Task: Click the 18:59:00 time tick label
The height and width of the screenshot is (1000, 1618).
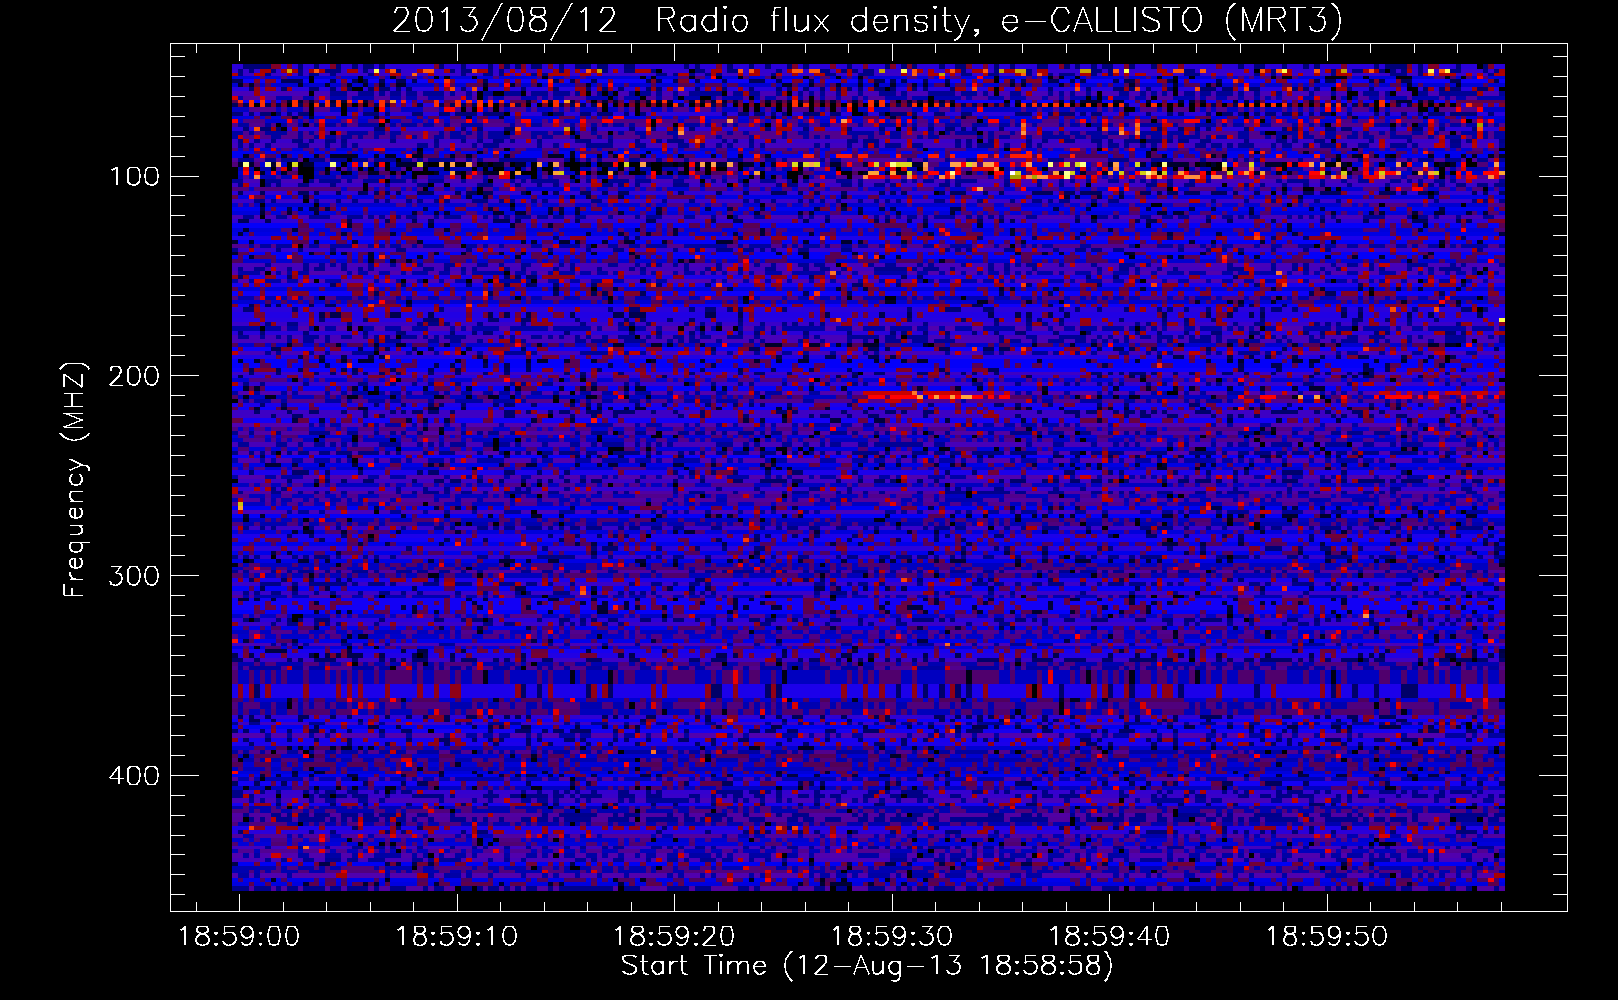Action: (239, 937)
